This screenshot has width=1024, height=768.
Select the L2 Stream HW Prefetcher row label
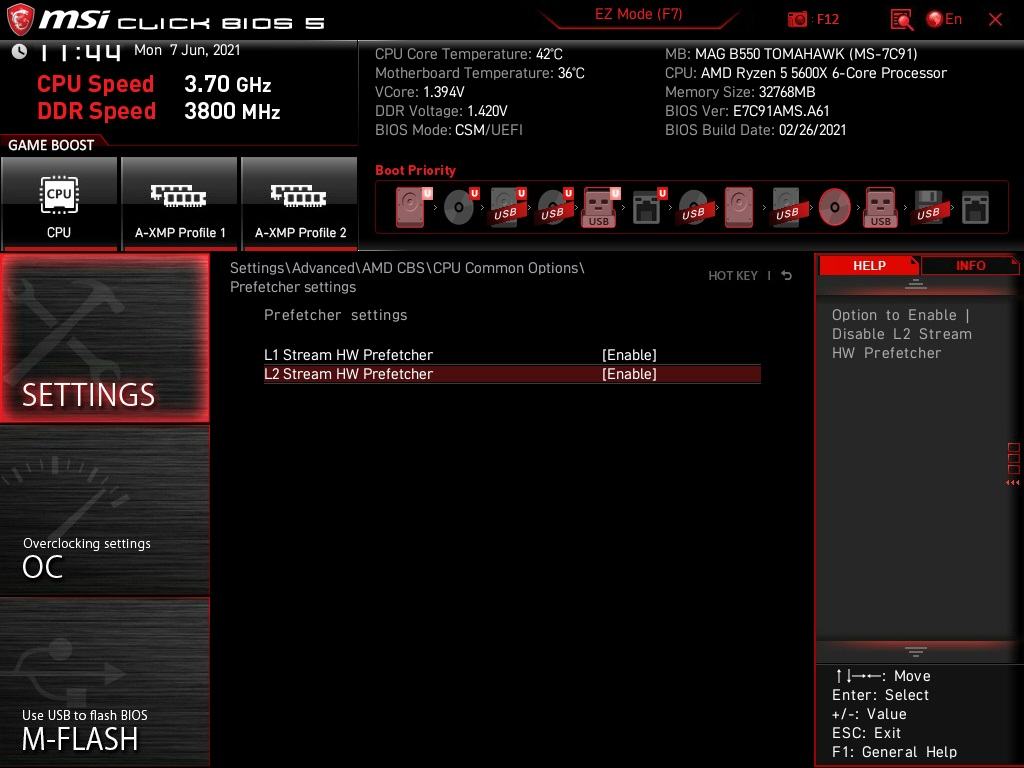click(x=348, y=374)
